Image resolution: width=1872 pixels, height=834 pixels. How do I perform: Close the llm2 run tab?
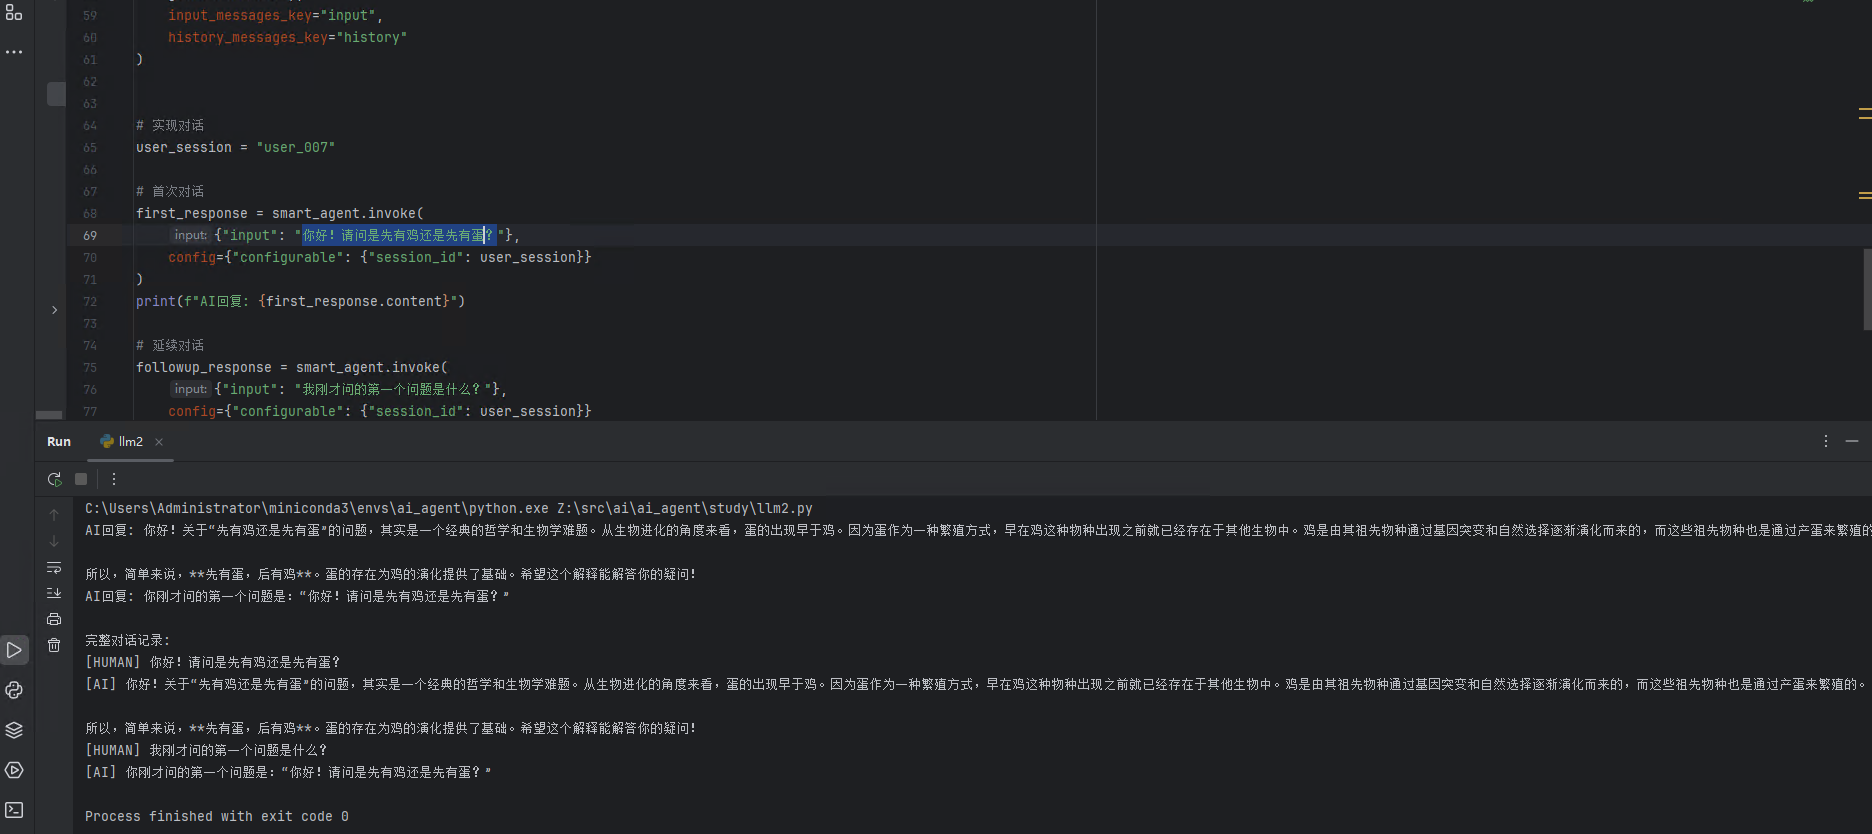tap(159, 442)
